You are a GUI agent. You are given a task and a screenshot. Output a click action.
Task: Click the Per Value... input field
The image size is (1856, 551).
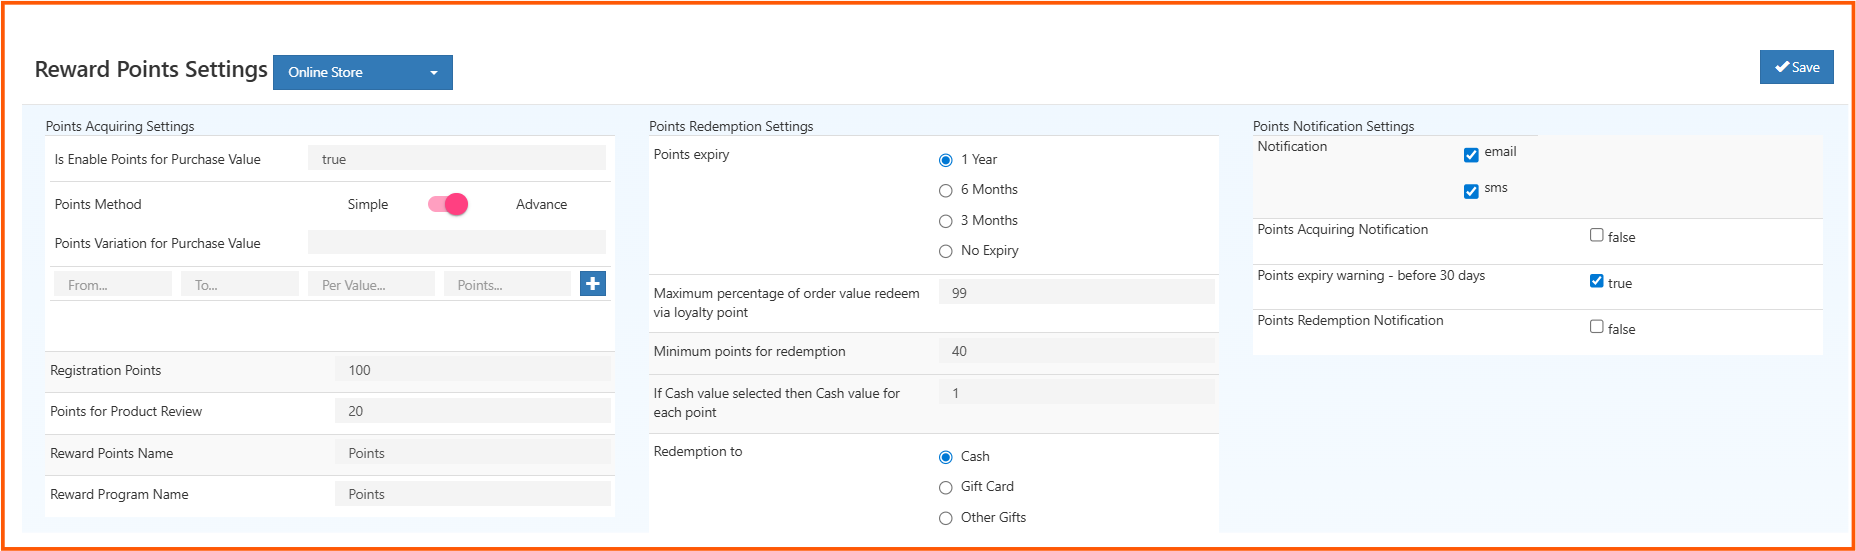(371, 284)
